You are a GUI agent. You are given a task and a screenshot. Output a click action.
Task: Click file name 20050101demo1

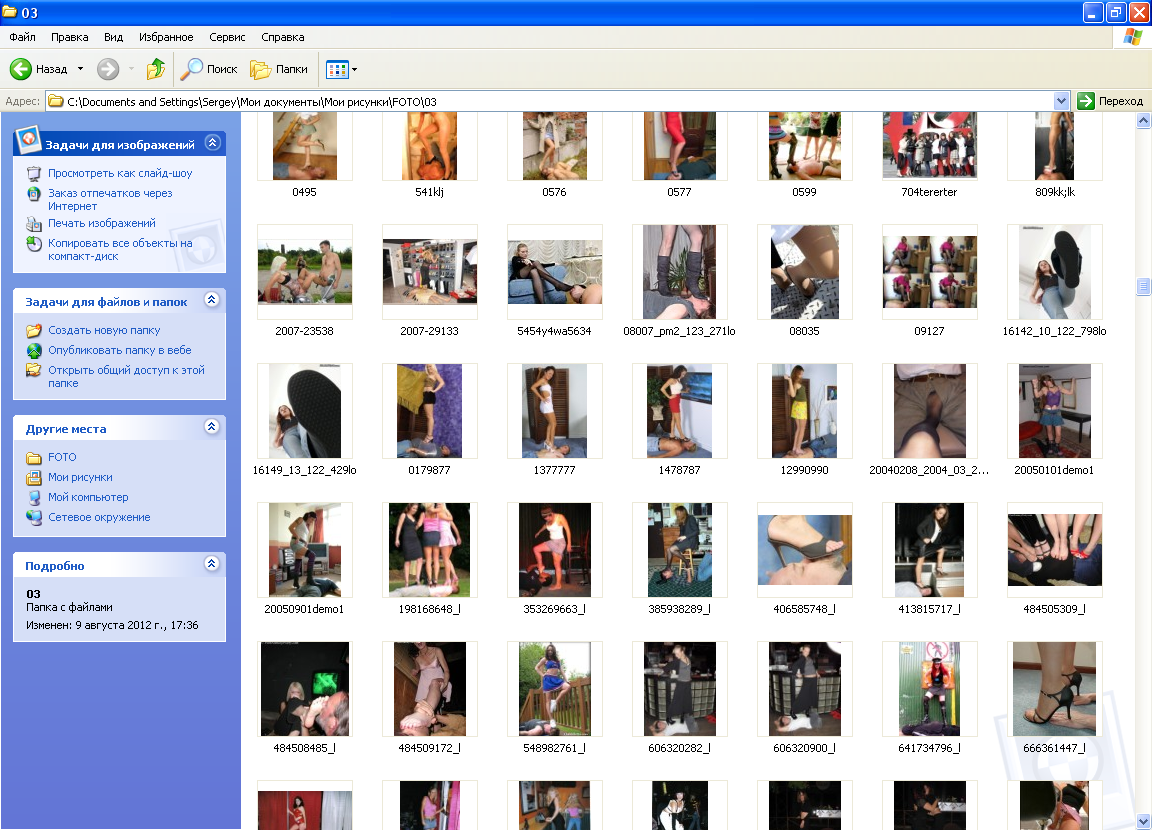click(x=1054, y=470)
